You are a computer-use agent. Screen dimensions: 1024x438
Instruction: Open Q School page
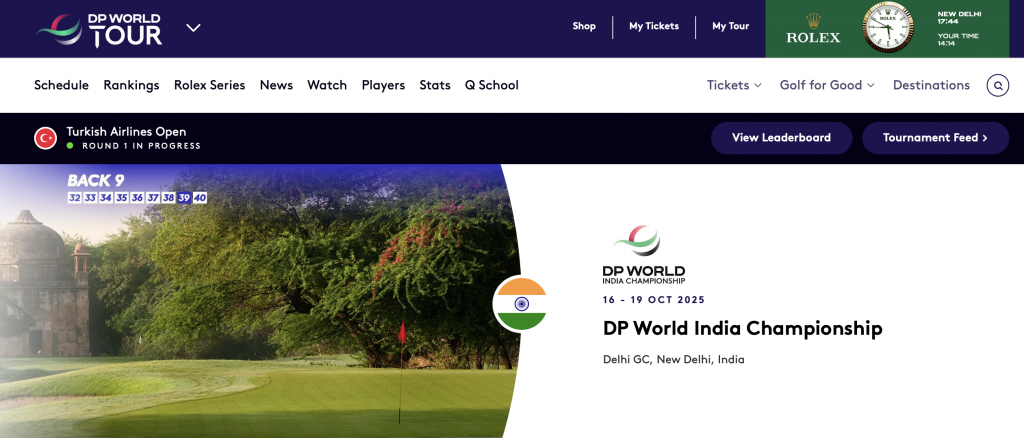(x=492, y=85)
